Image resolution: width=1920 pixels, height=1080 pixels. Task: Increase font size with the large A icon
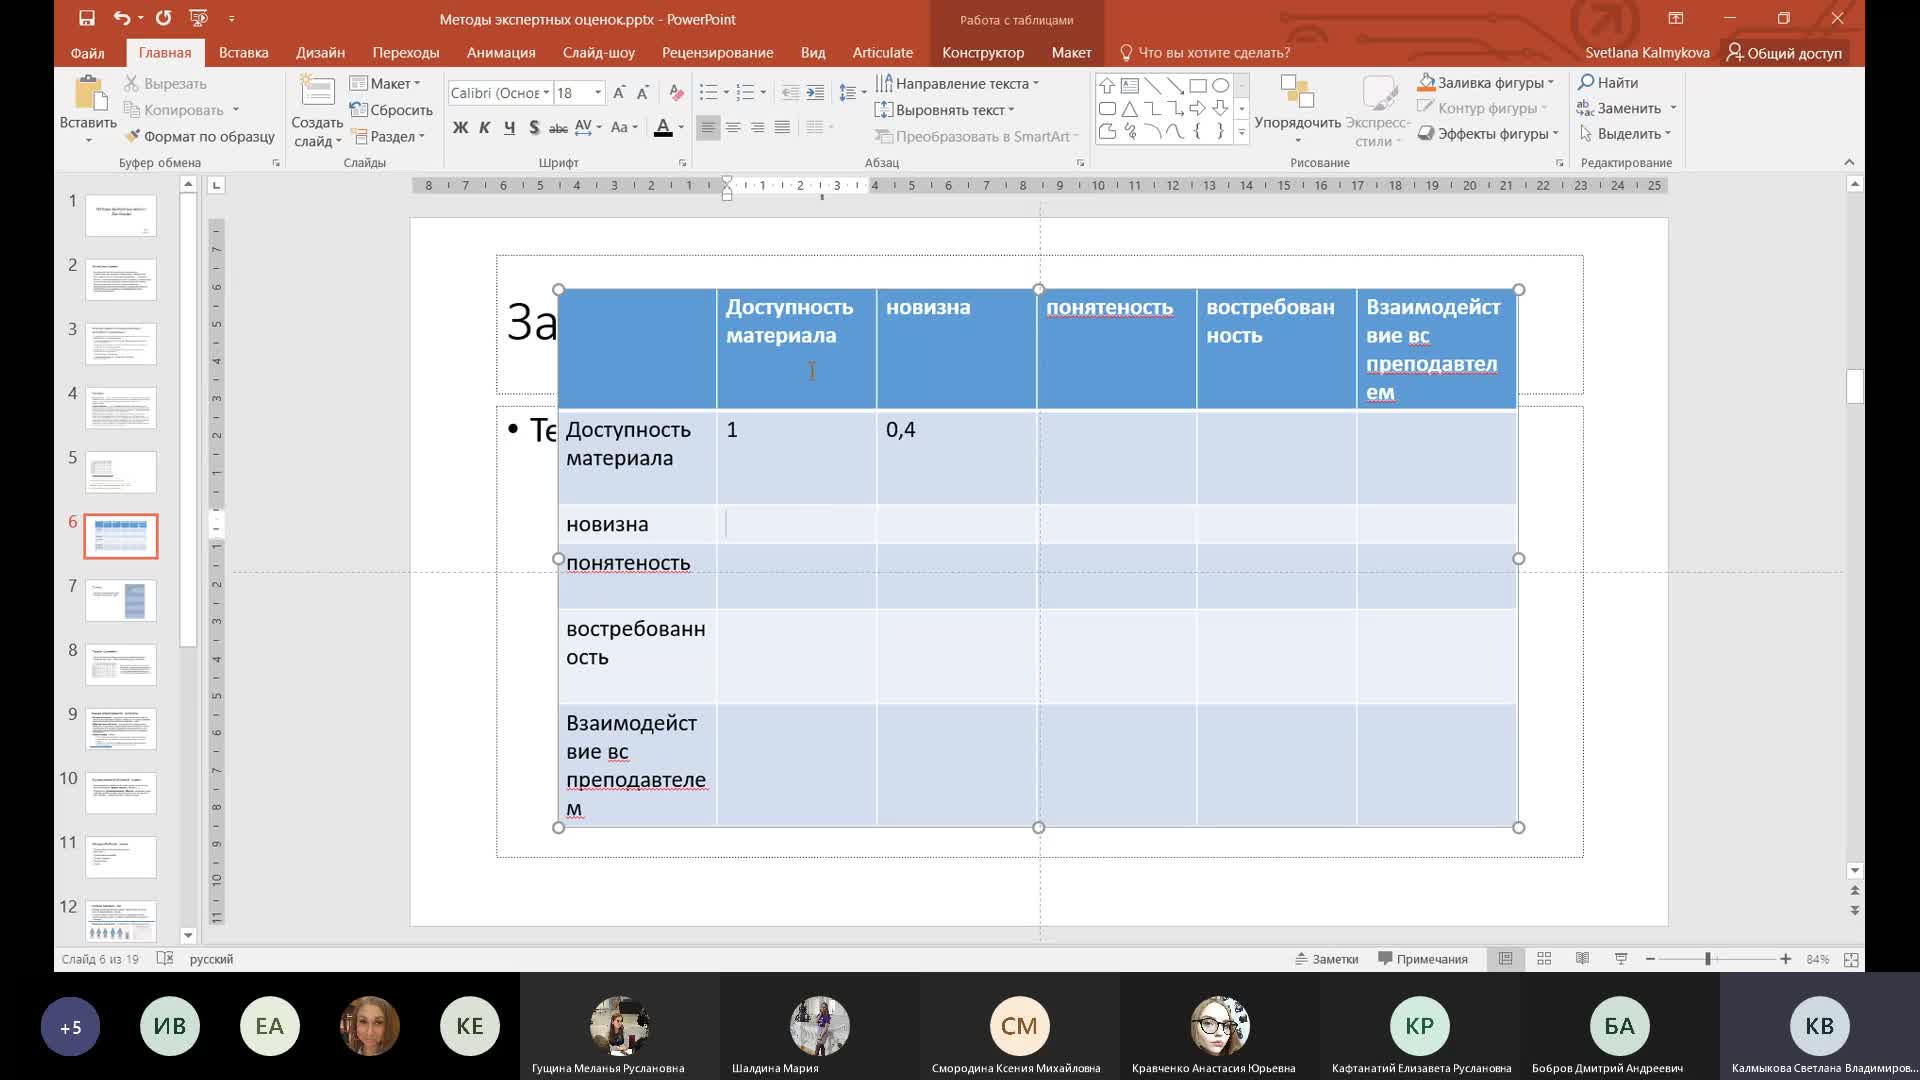(x=619, y=93)
